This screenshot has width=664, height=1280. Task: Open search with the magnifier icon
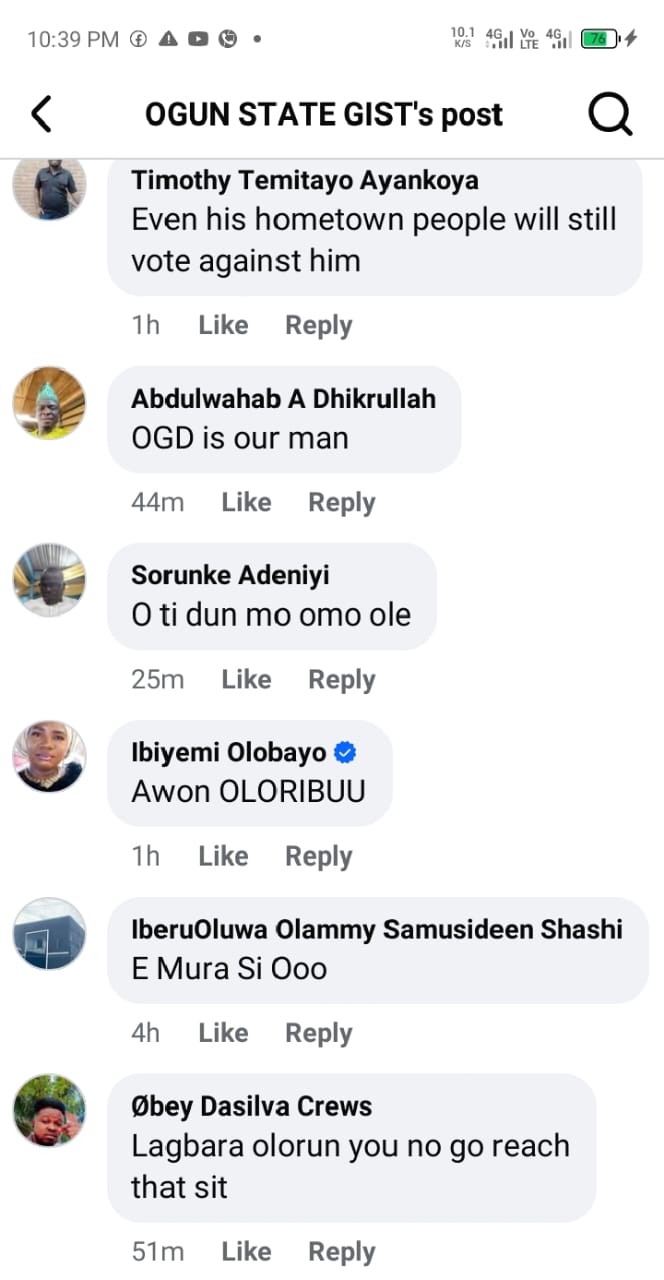coord(609,115)
